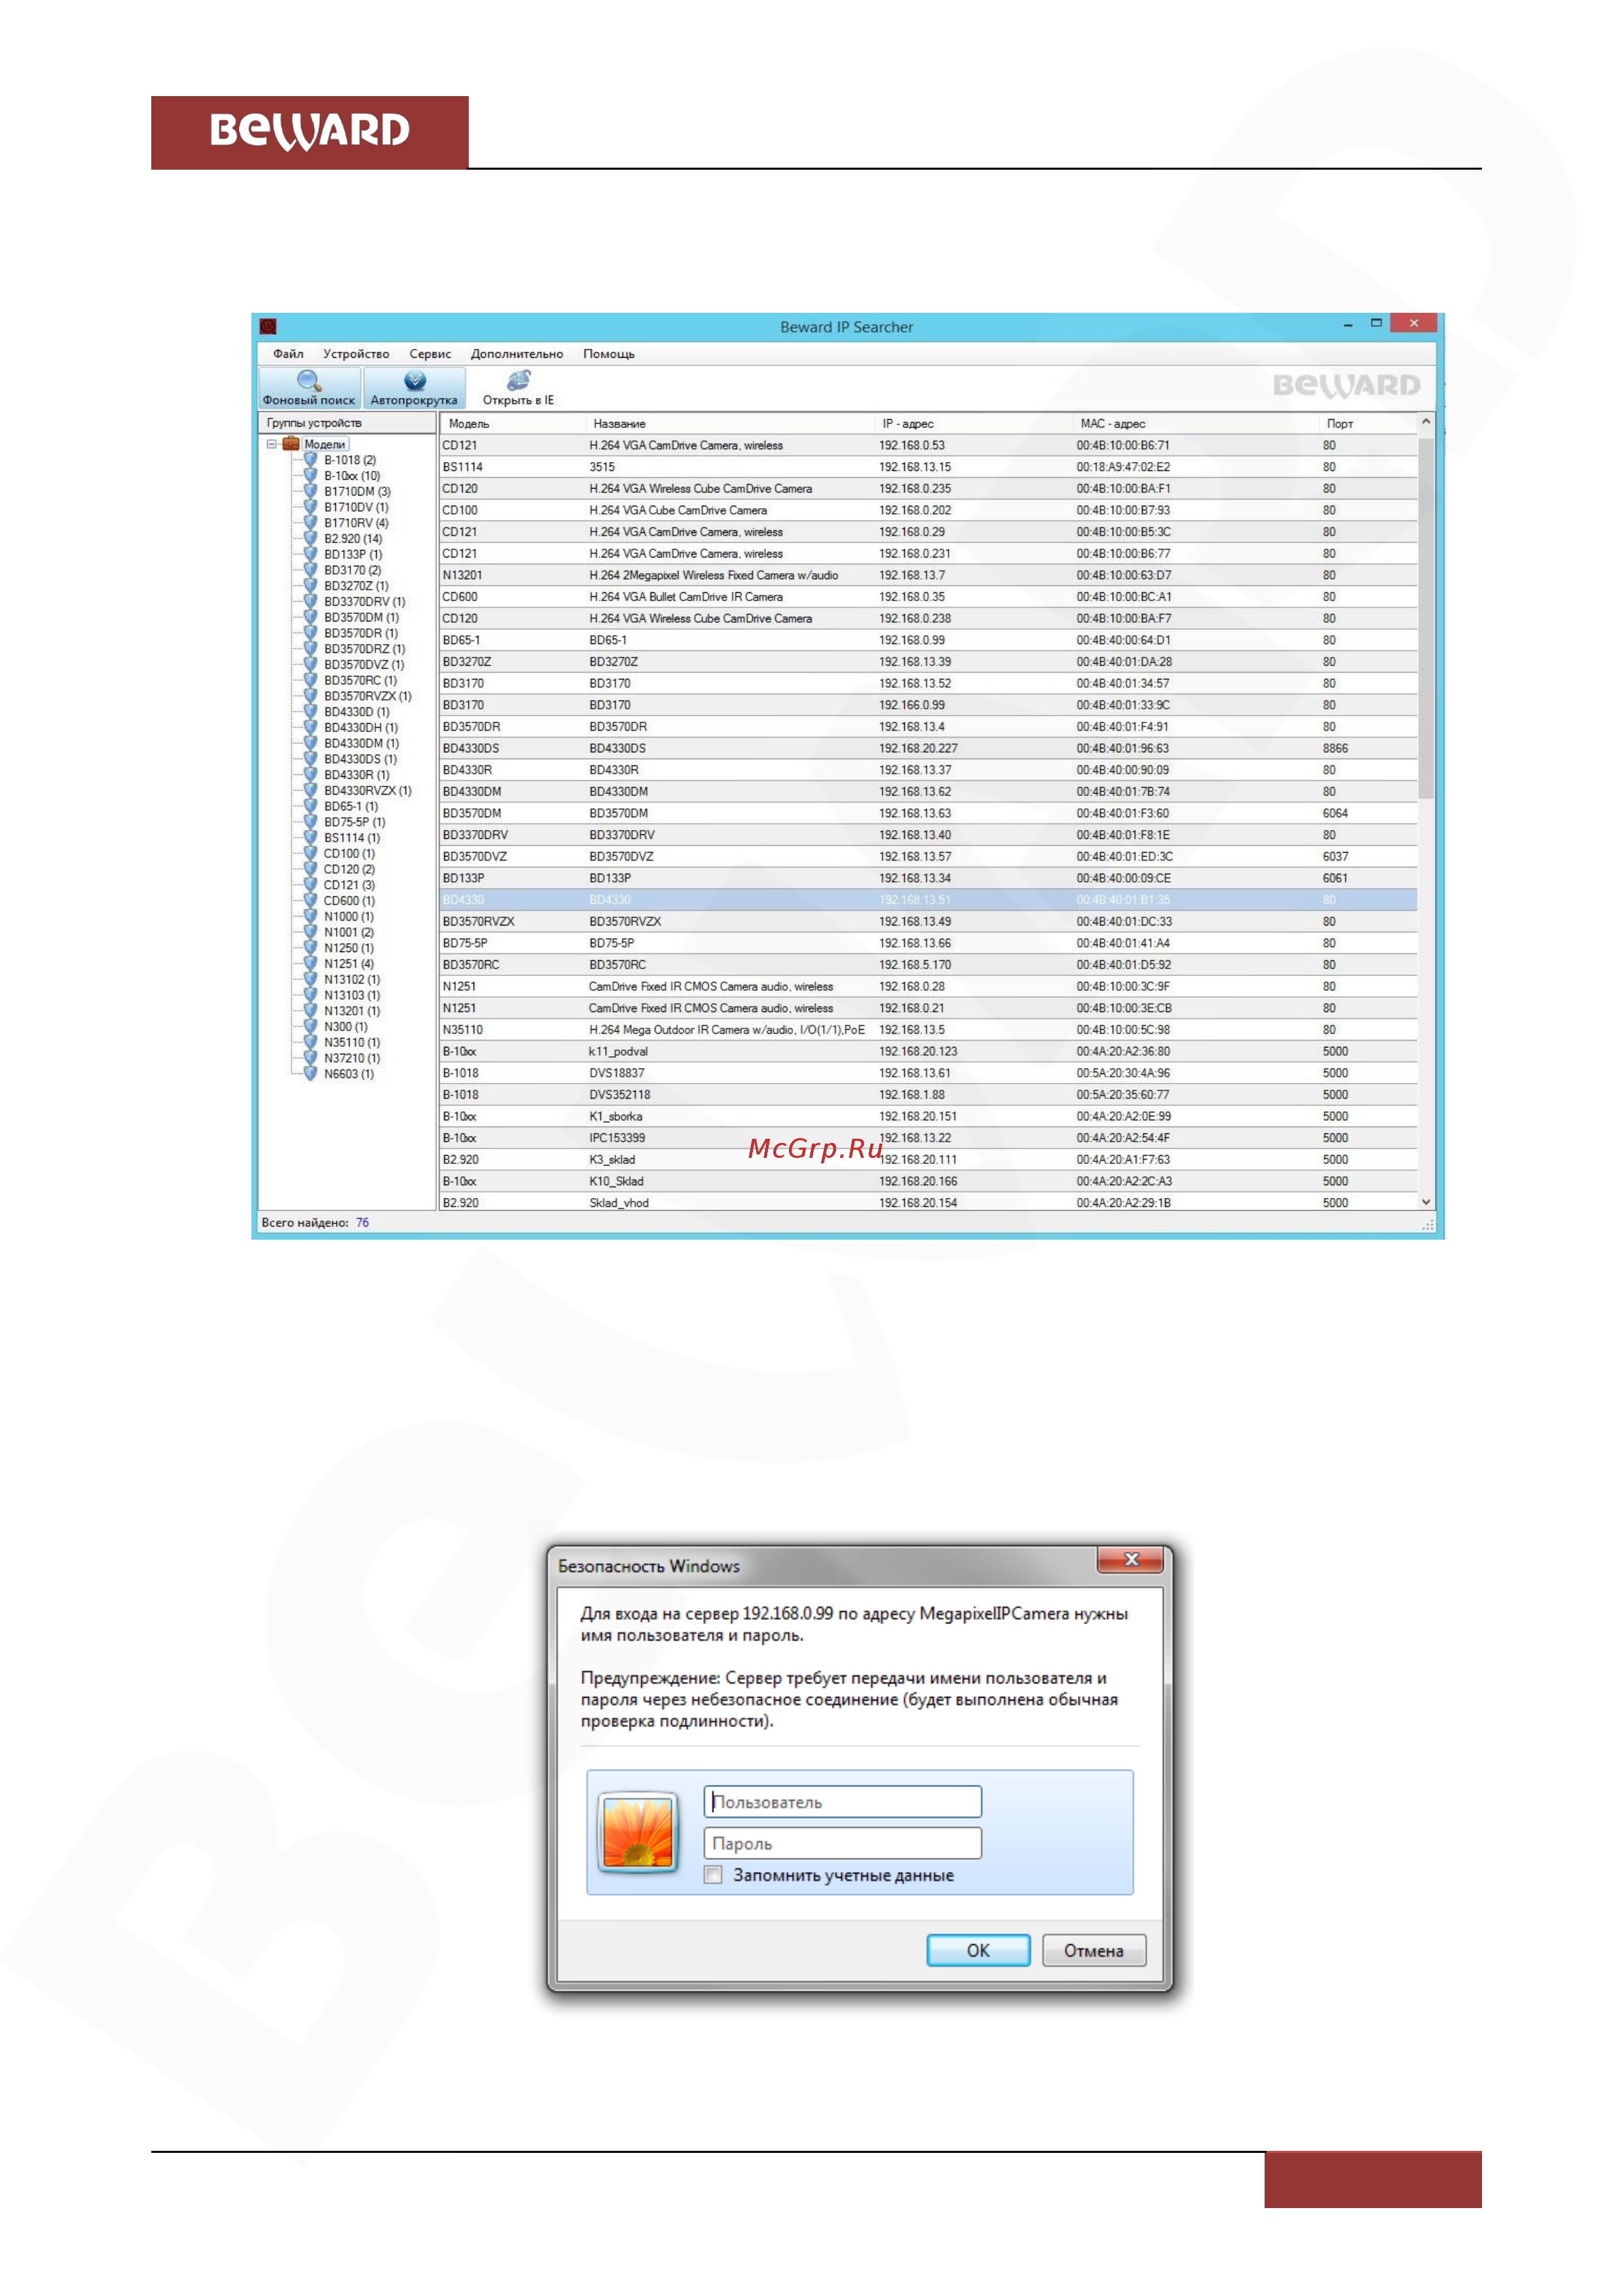Select the shield icon beside BD65-1 (1)
Viewport: 1623px width, 2296px height.
tap(311, 806)
